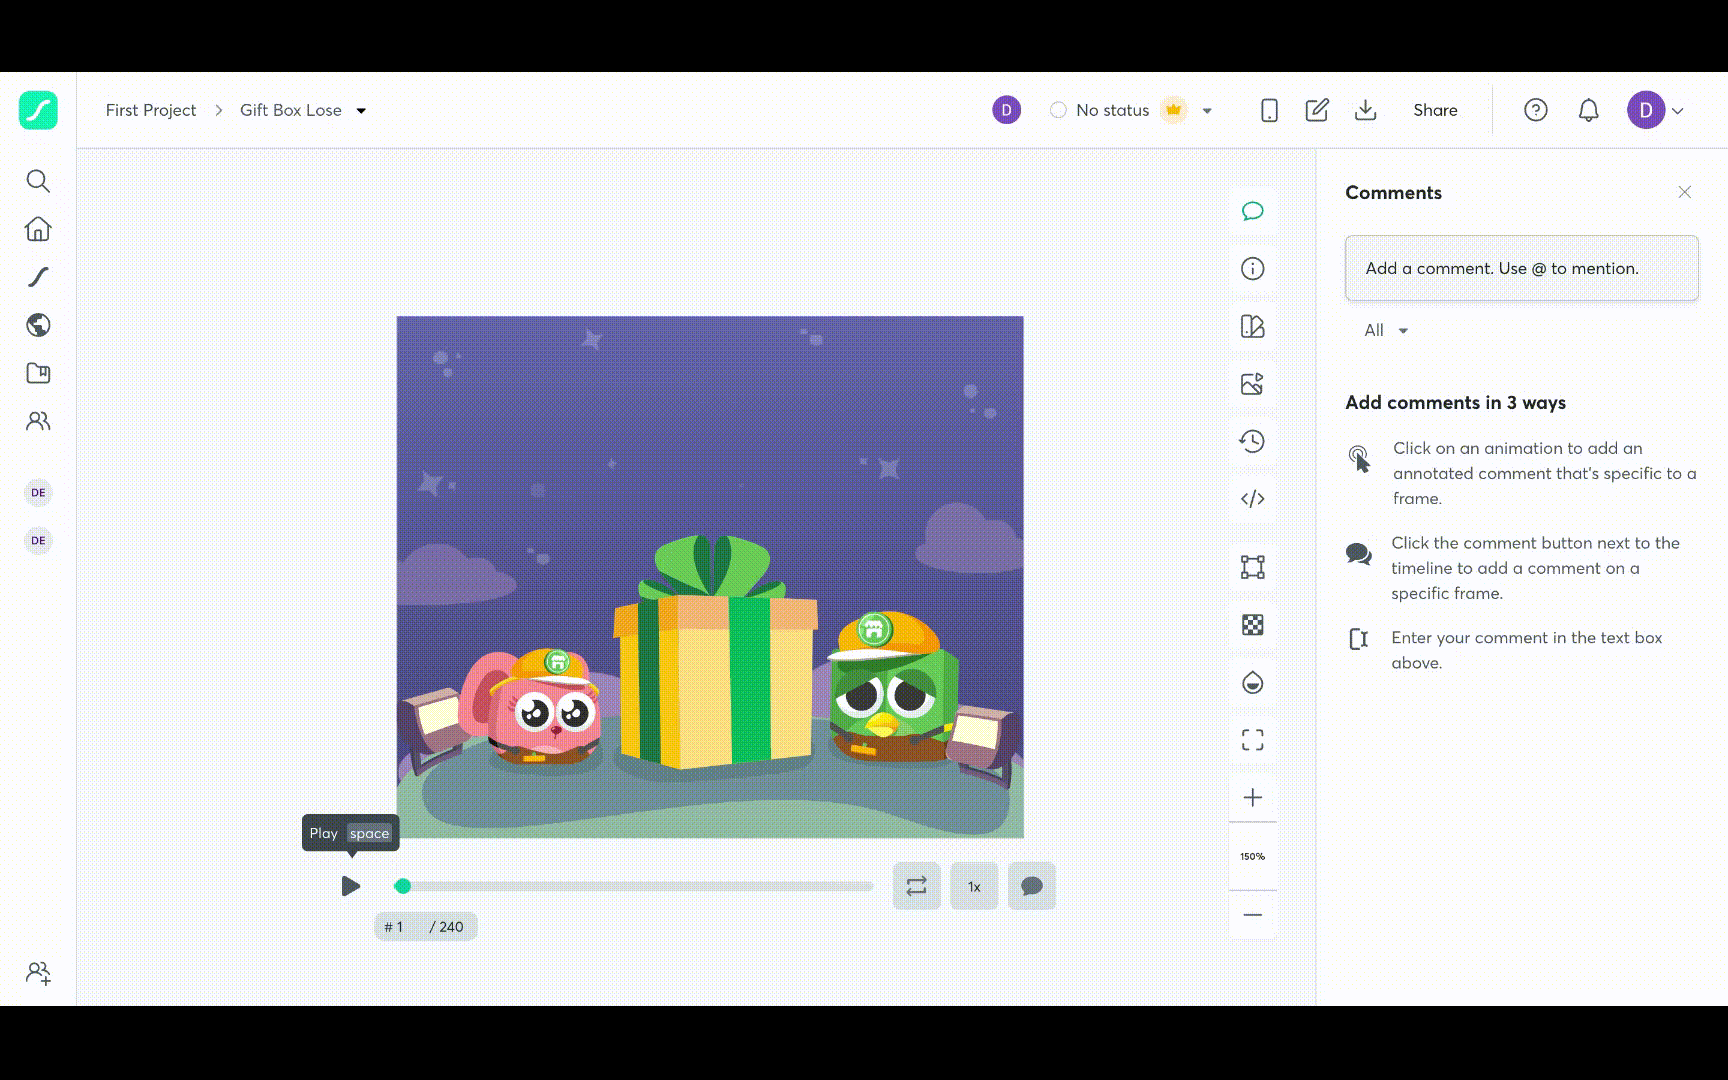Enter fullscreen preview mode

coord(1253,740)
